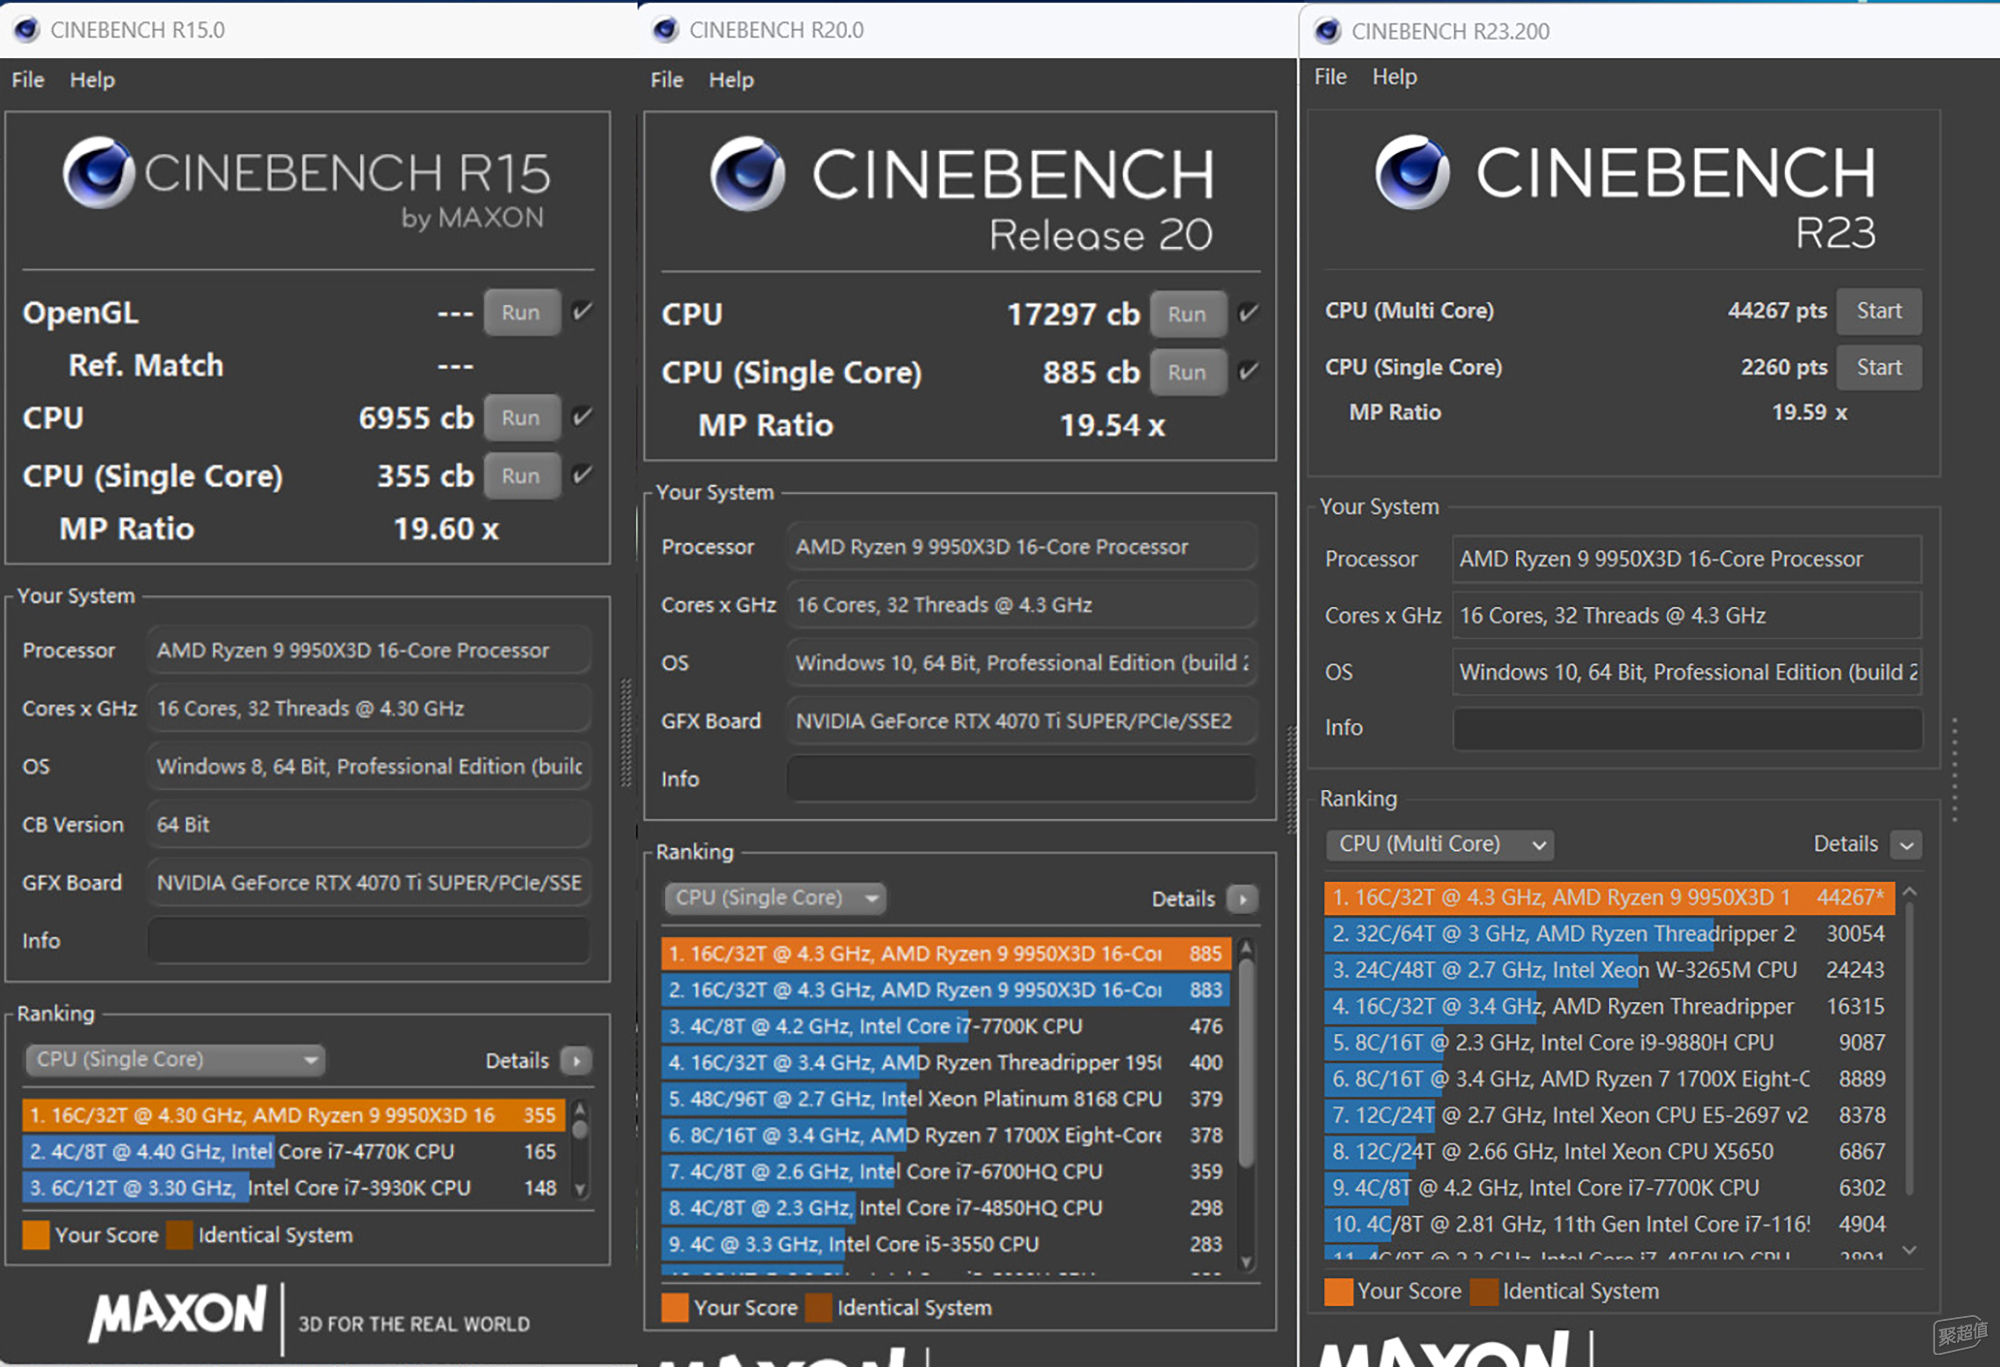Viewport: 2000px width, 1367px height.
Task: Run the R20 CPU benchmark
Action: [x=1187, y=314]
